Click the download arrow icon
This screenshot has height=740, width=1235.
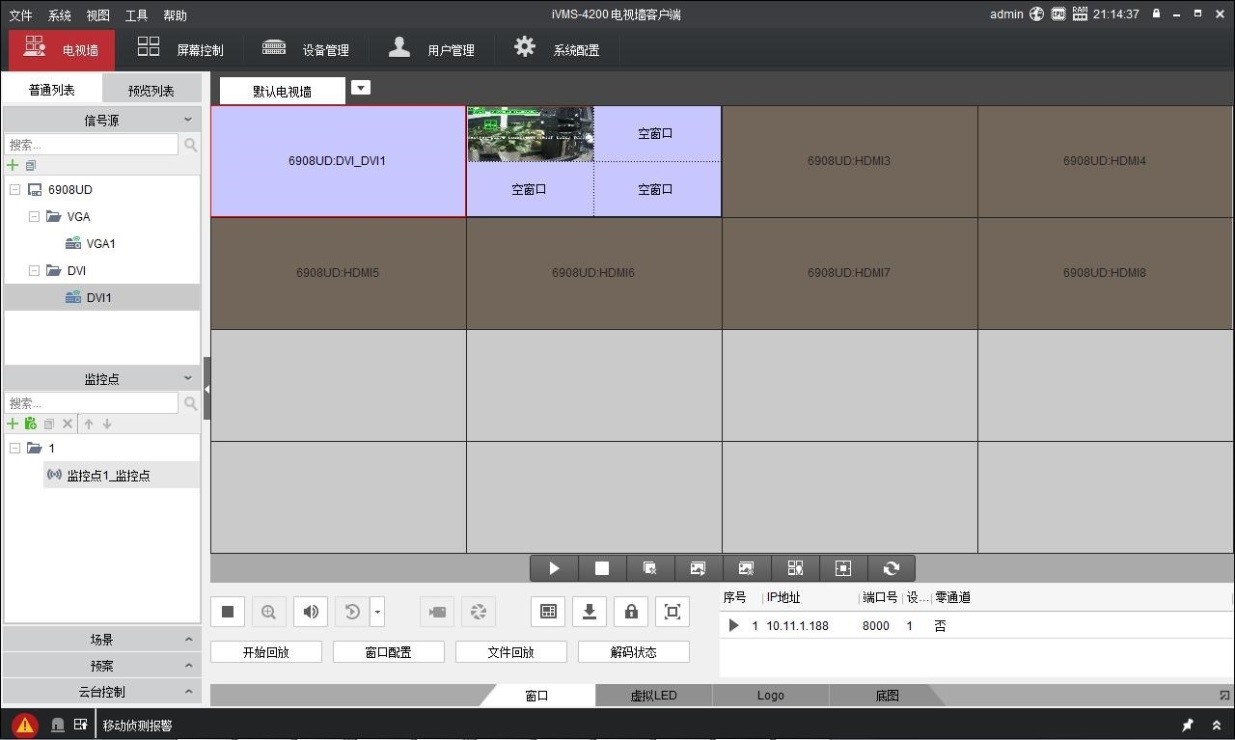tap(589, 612)
